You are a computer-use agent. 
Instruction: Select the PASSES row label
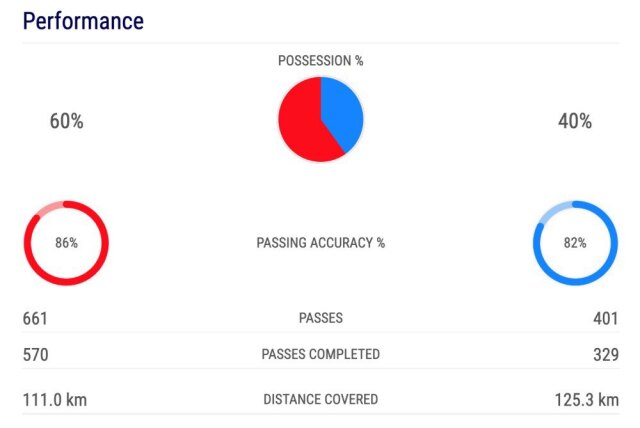tap(320, 319)
